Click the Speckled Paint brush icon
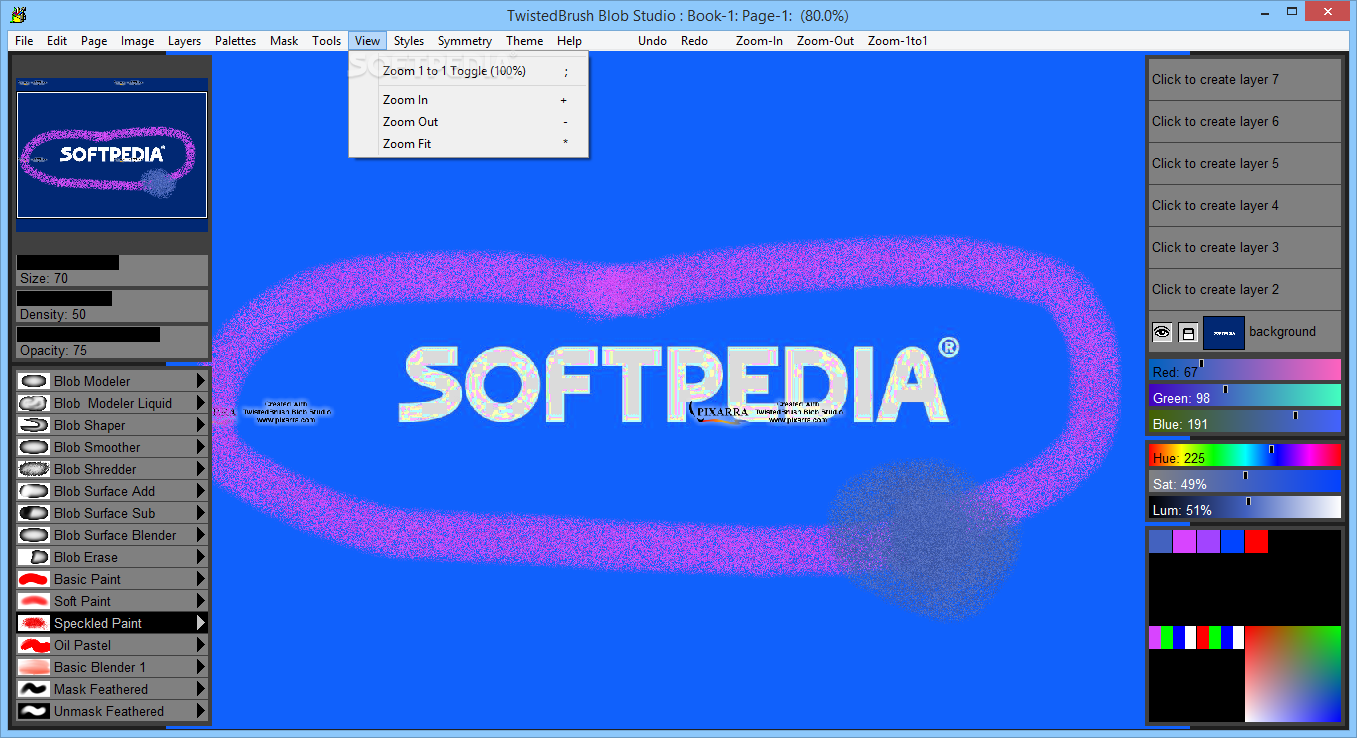The image size is (1357, 738). pyautogui.click(x=34, y=623)
